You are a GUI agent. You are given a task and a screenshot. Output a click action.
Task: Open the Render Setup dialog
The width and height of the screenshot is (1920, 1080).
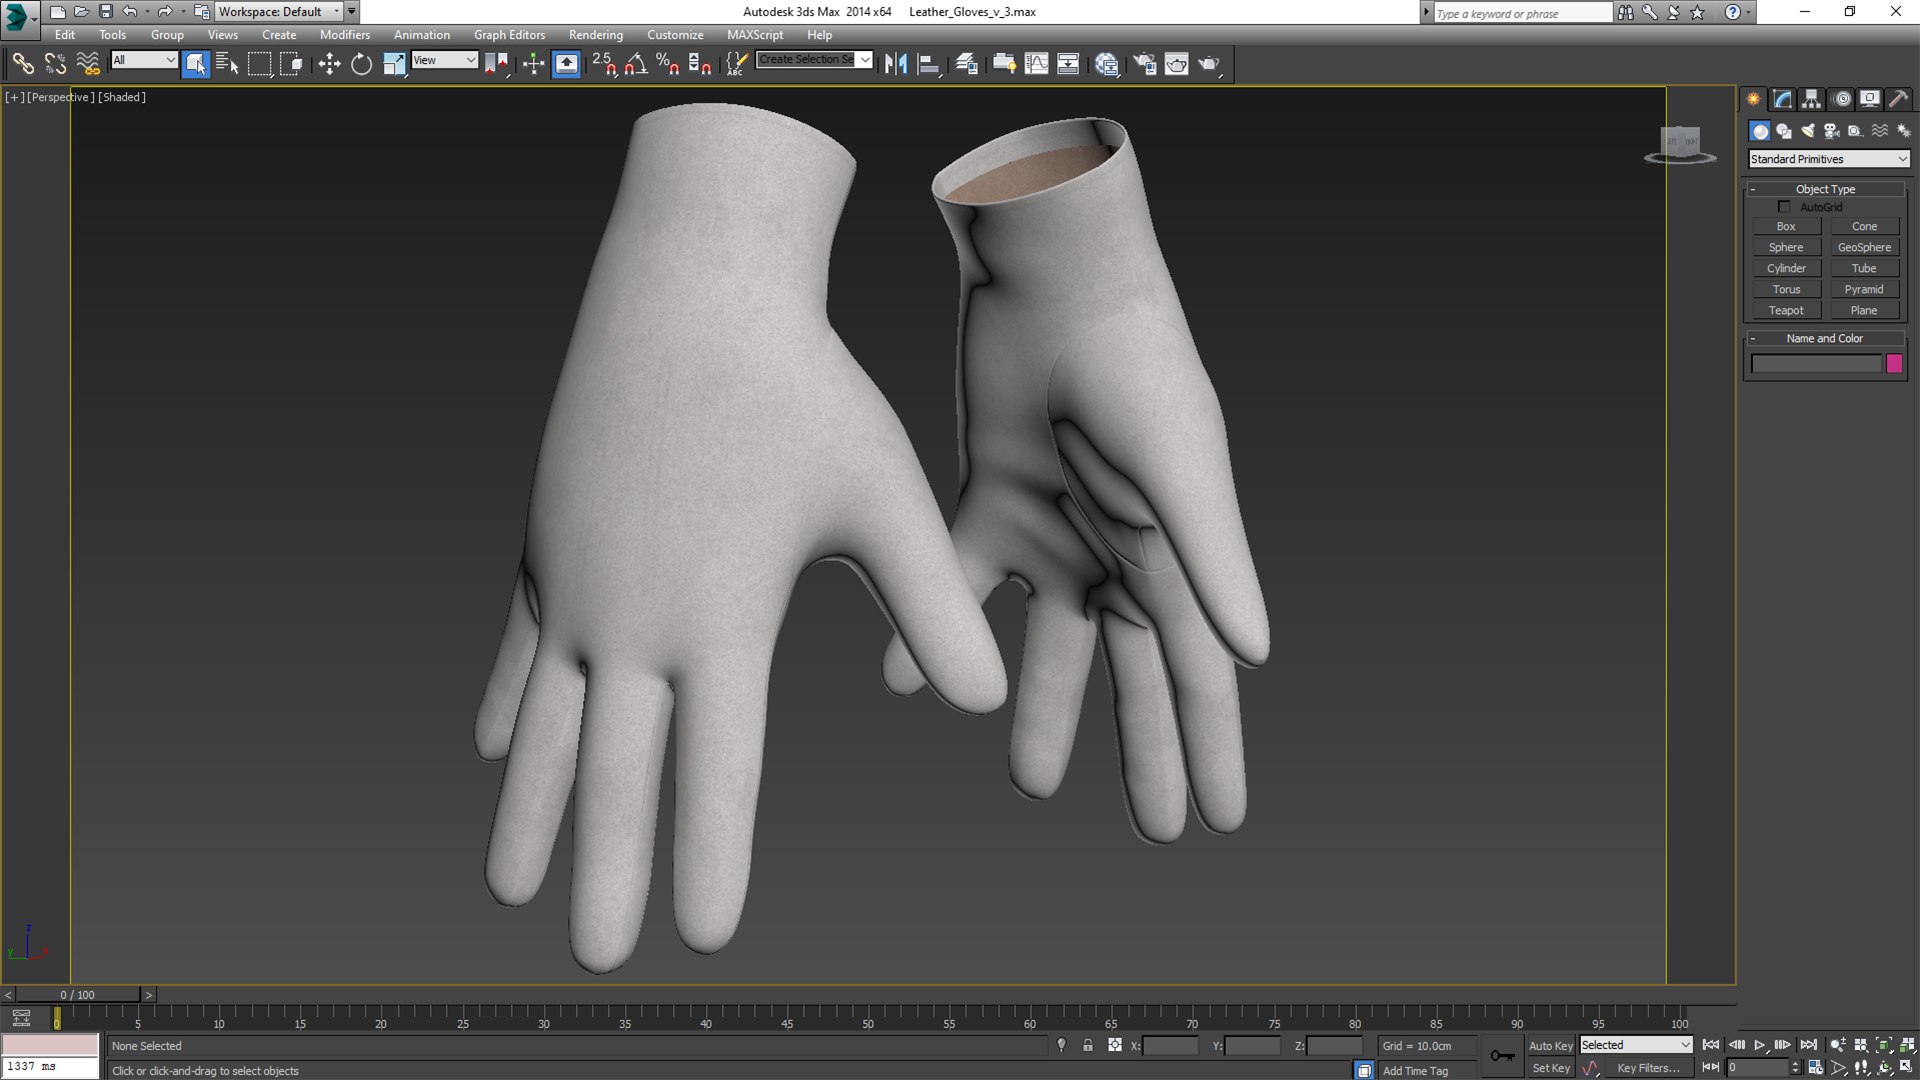coord(1144,64)
